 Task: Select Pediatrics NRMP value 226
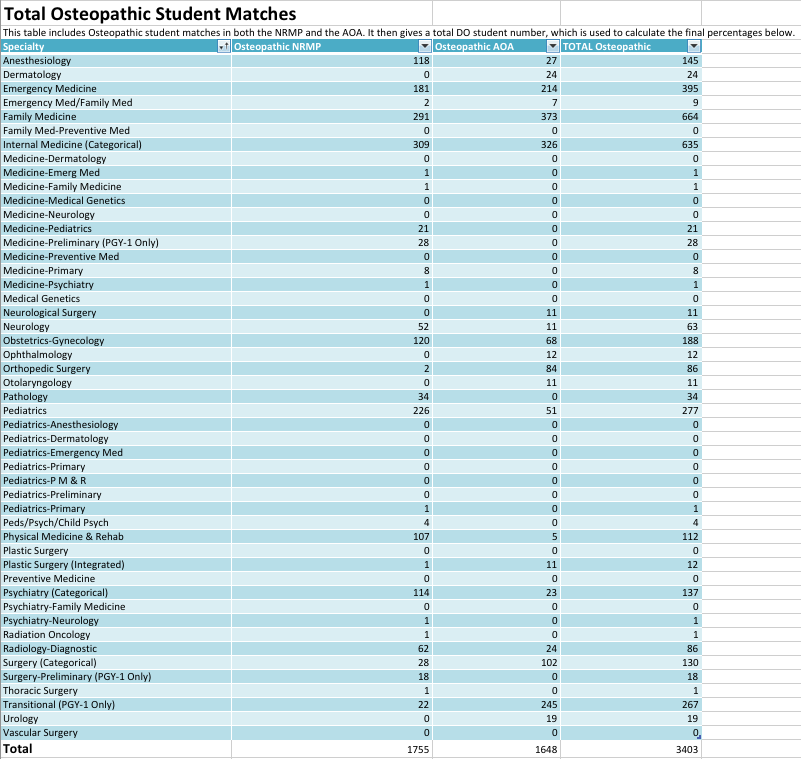tap(421, 411)
